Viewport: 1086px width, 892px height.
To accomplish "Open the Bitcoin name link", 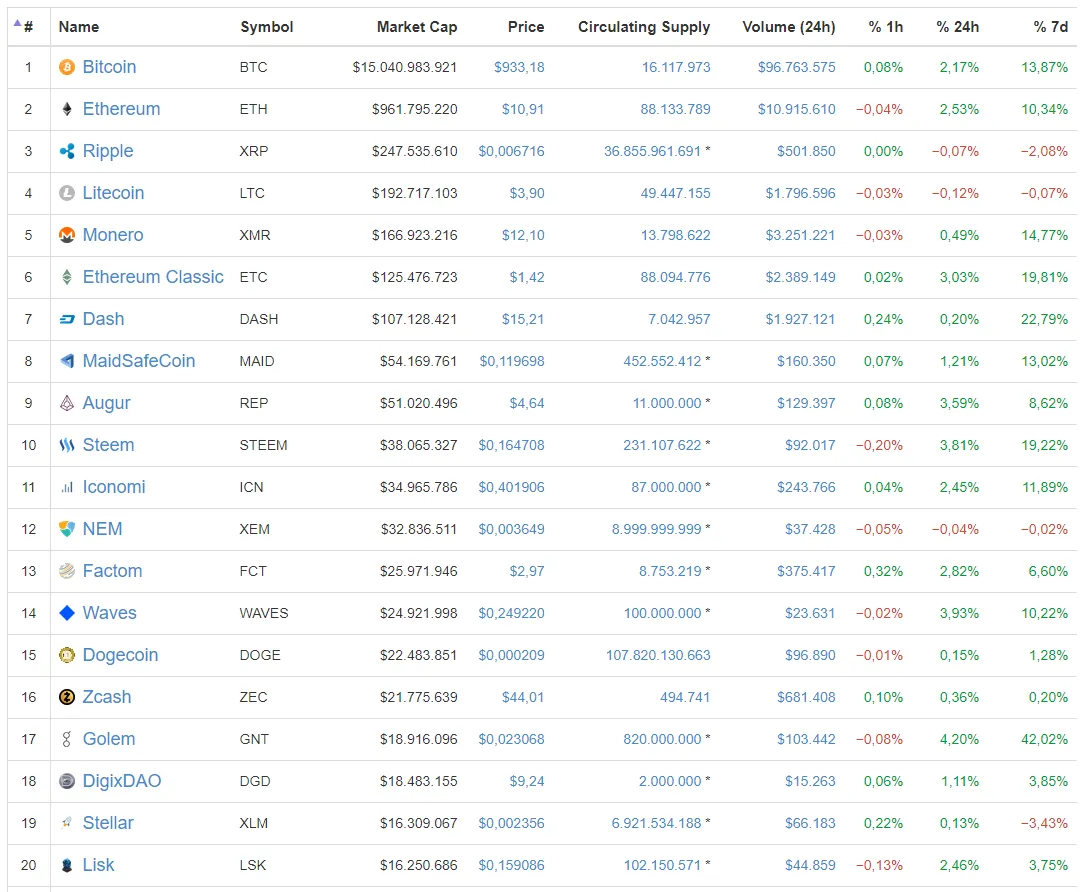I will click(109, 67).
